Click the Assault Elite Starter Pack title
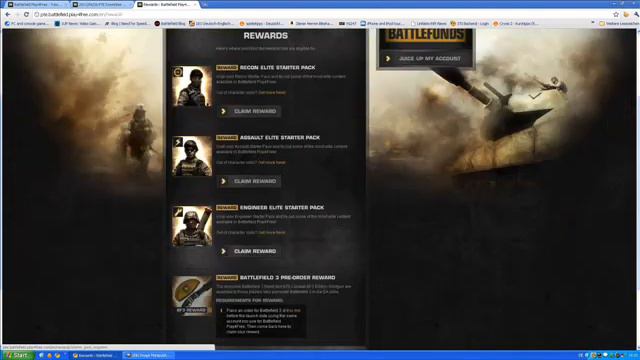 280,138
